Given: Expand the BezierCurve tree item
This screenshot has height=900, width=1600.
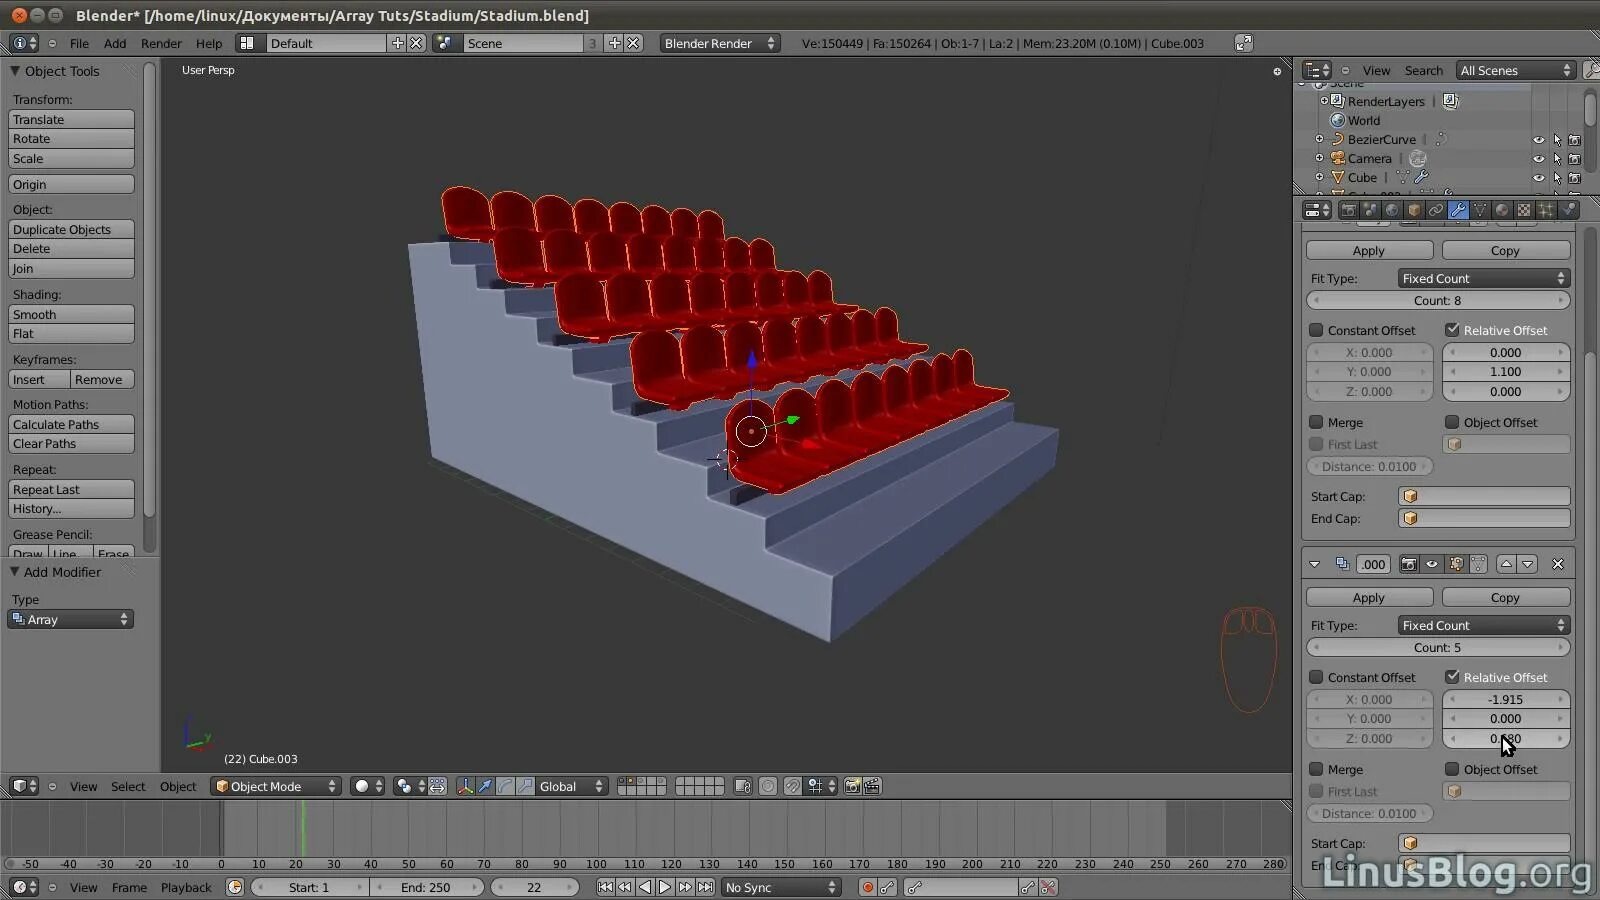Looking at the screenshot, I should 1319,139.
